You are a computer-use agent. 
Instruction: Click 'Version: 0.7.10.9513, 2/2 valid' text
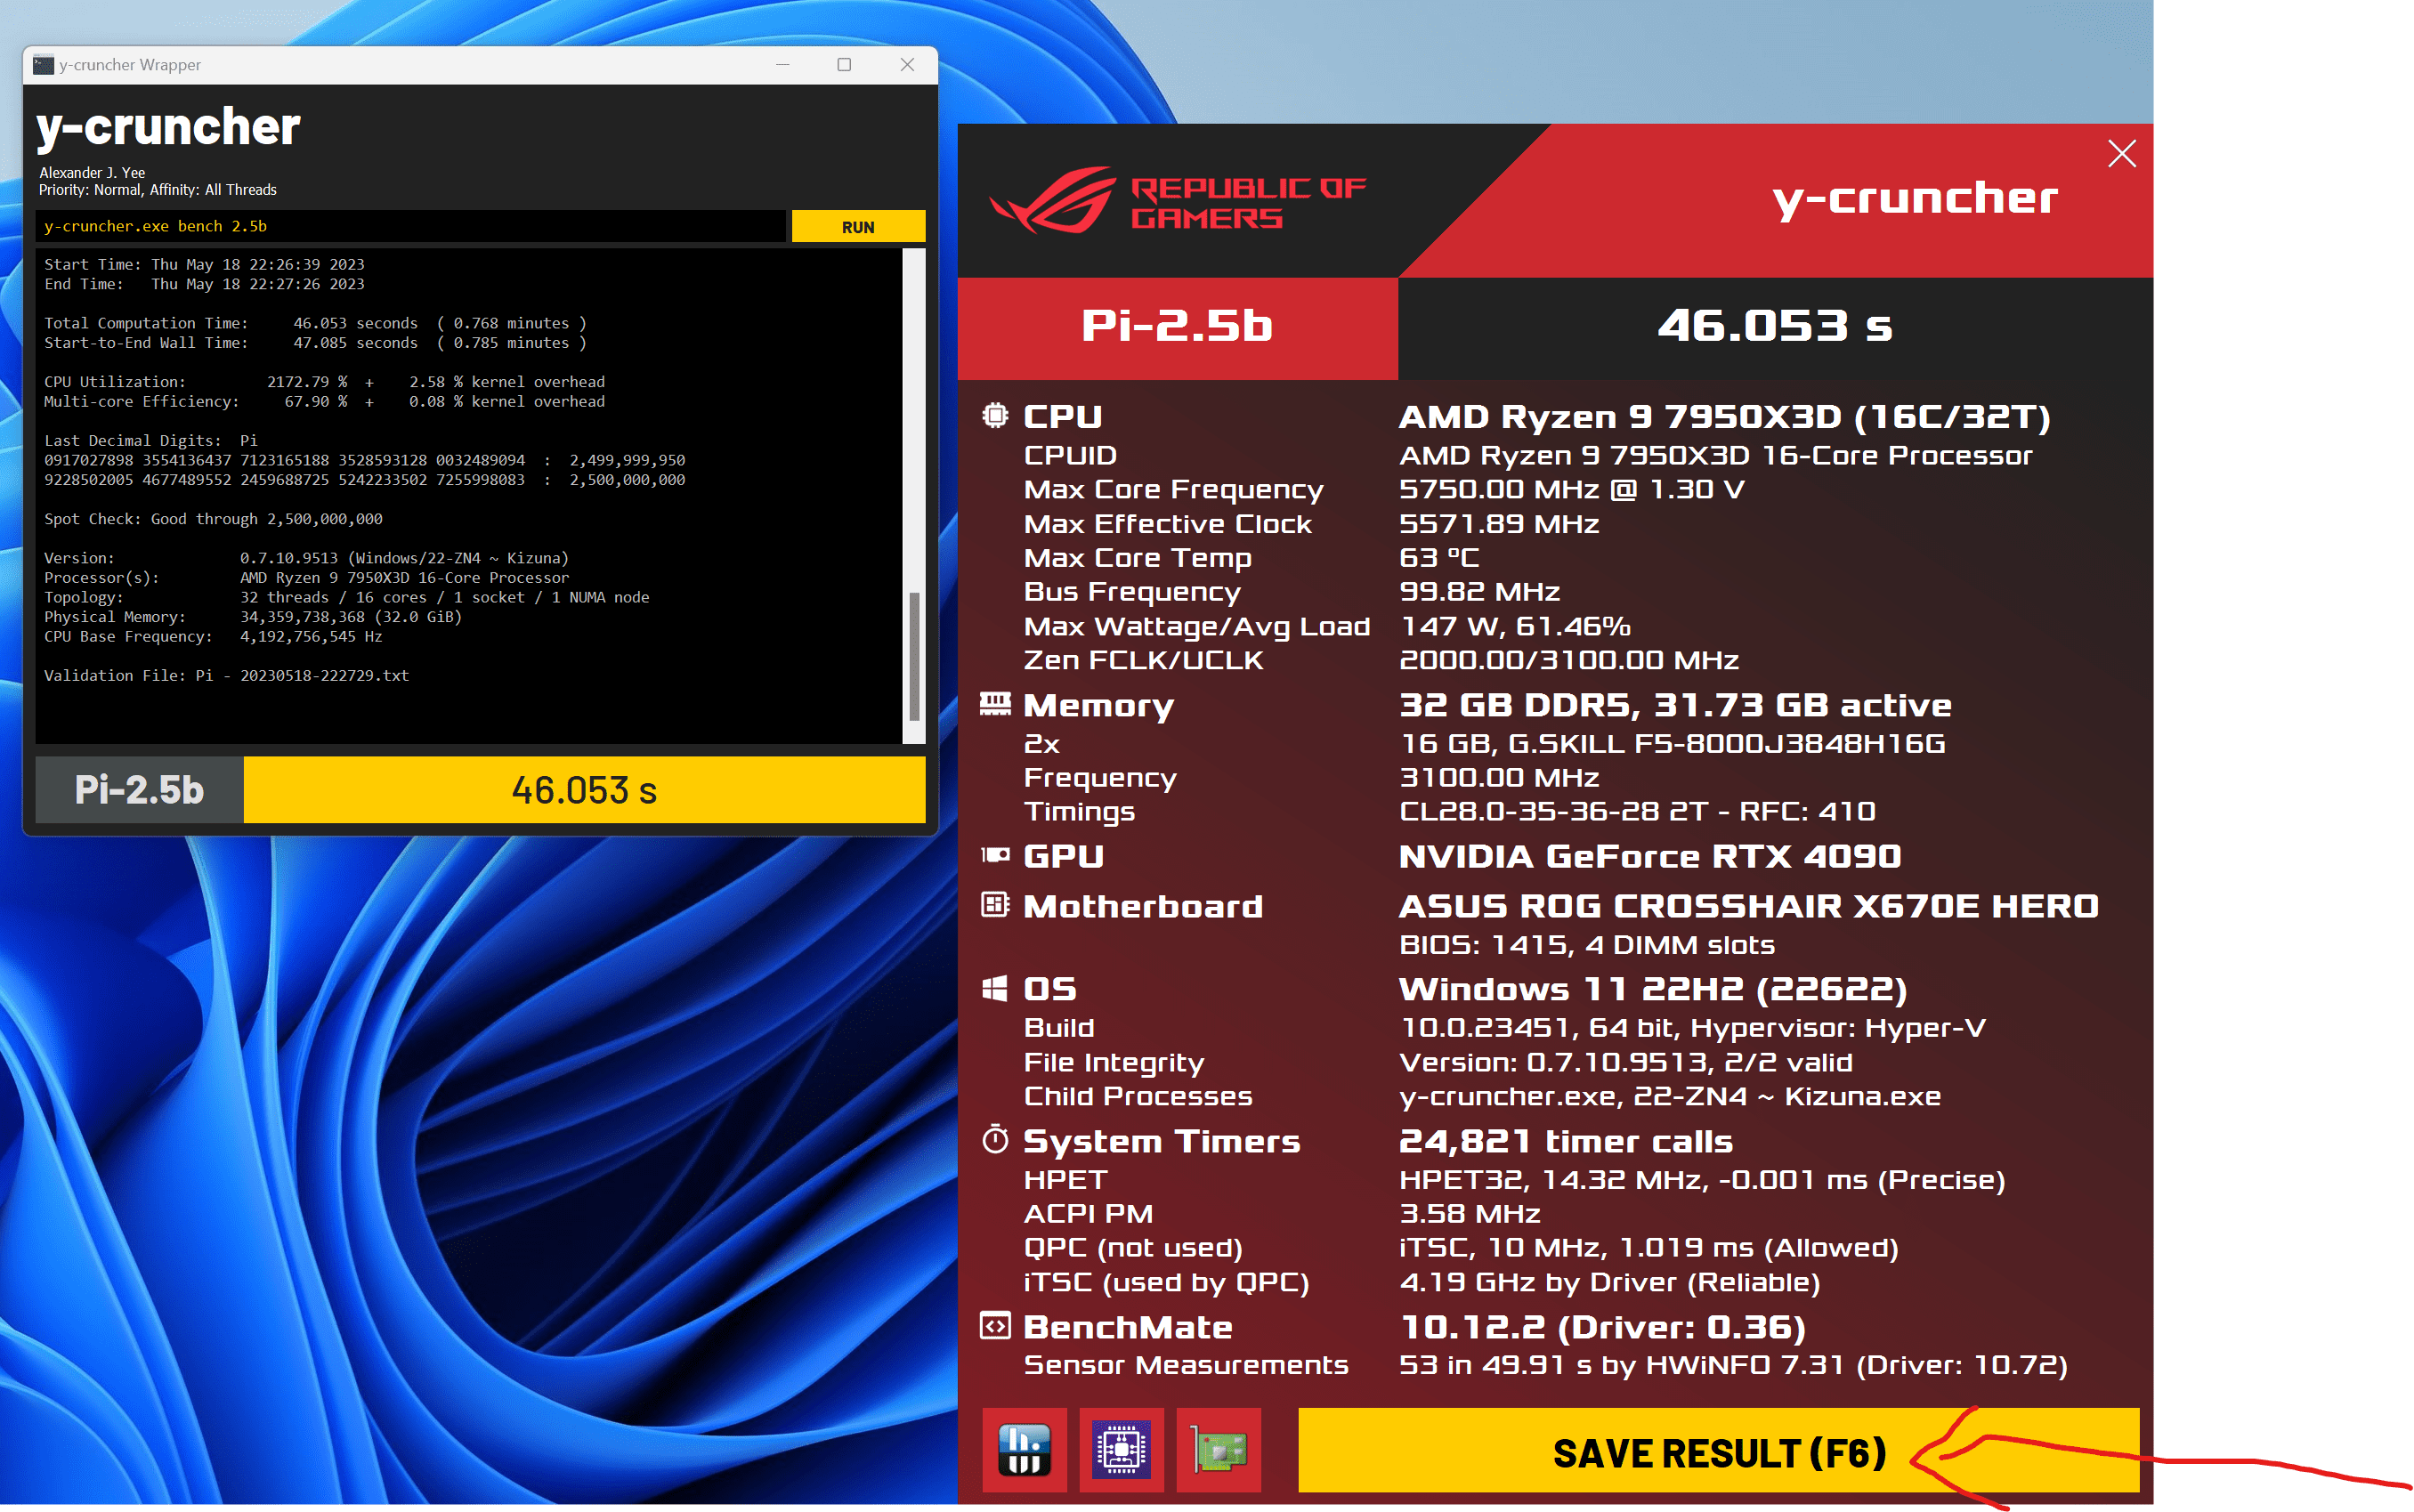click(x=1626, y=1063)
